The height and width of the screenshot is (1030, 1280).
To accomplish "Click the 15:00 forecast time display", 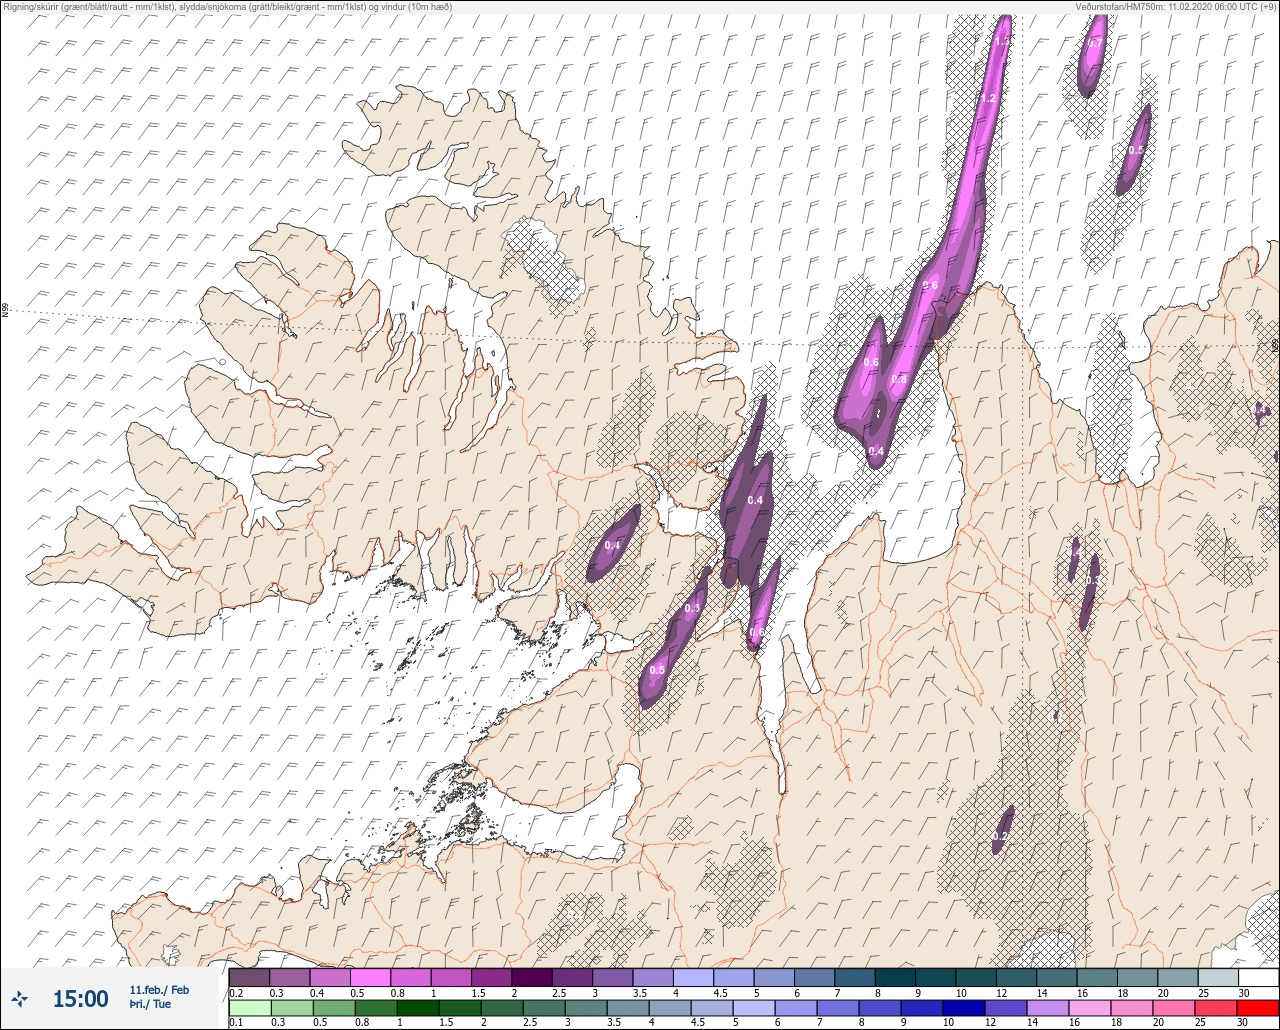I will [x=80, y=998].
